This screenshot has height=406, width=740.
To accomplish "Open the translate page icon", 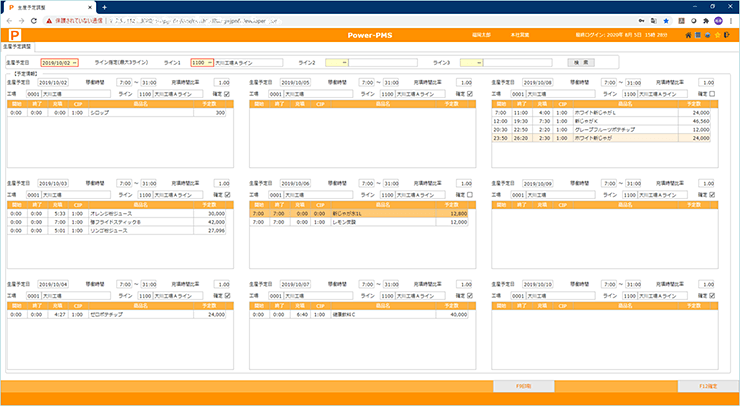I will (654, 21).
